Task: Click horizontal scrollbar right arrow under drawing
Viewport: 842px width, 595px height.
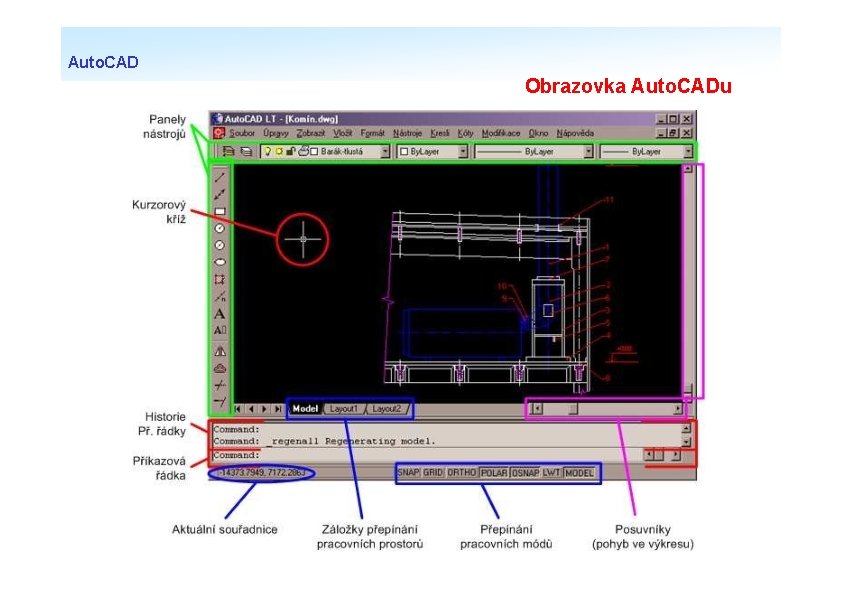Action: (678, 409)
